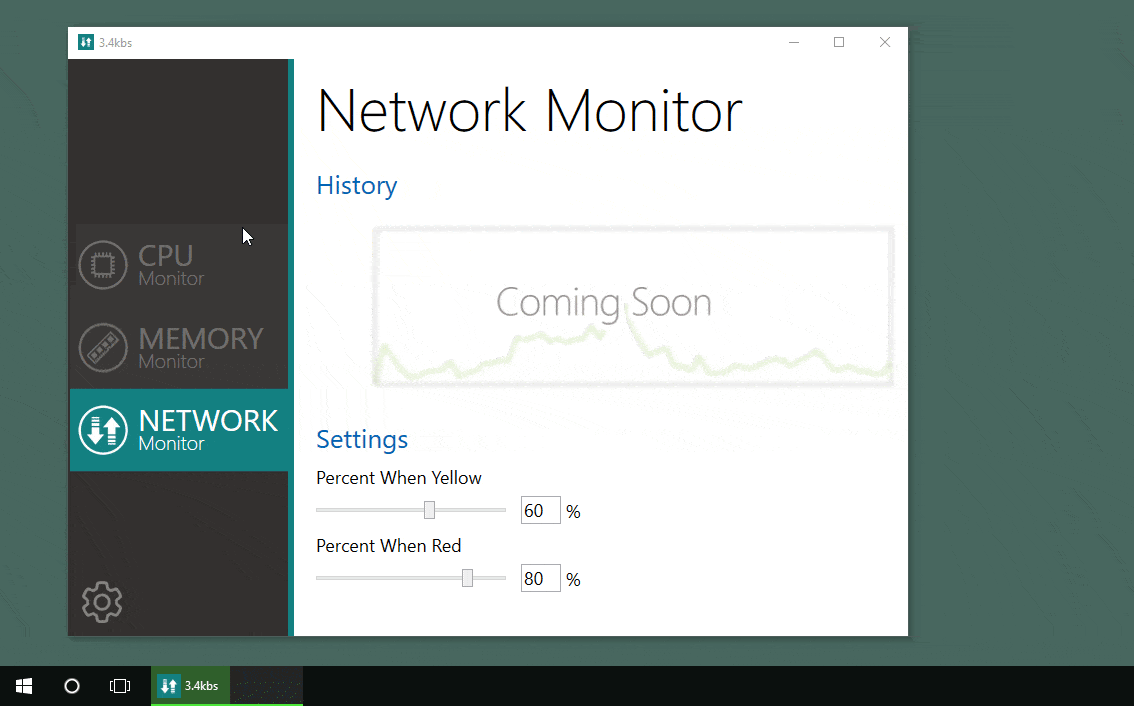This screenshot has width=1134, height=706.
Task: Switch to the CPU Monitor tab label
Action: click(x=171, y=265)
